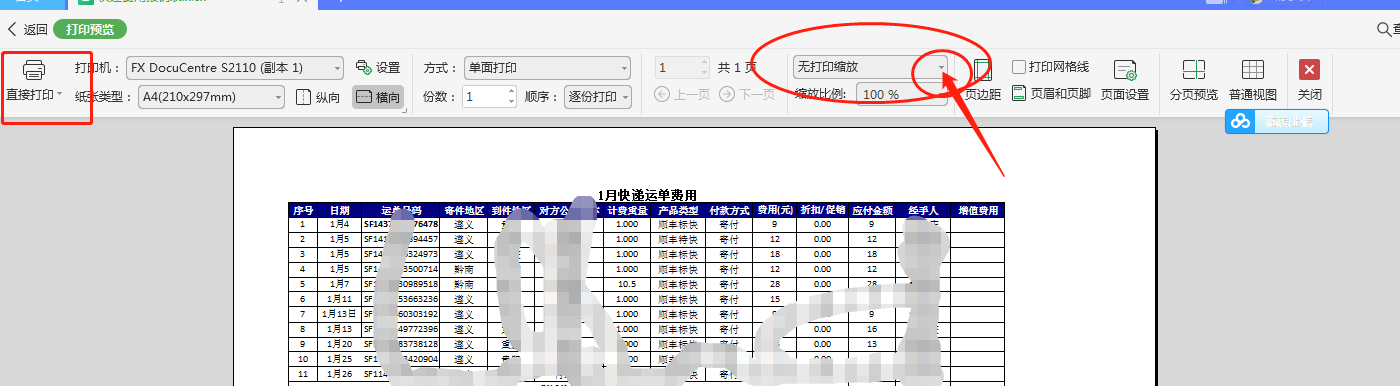The width and height of the screenshot is (1400, 386).
Task: Open the printer selection FX DocuCentre dropdown
Action: tap(235, 67)
